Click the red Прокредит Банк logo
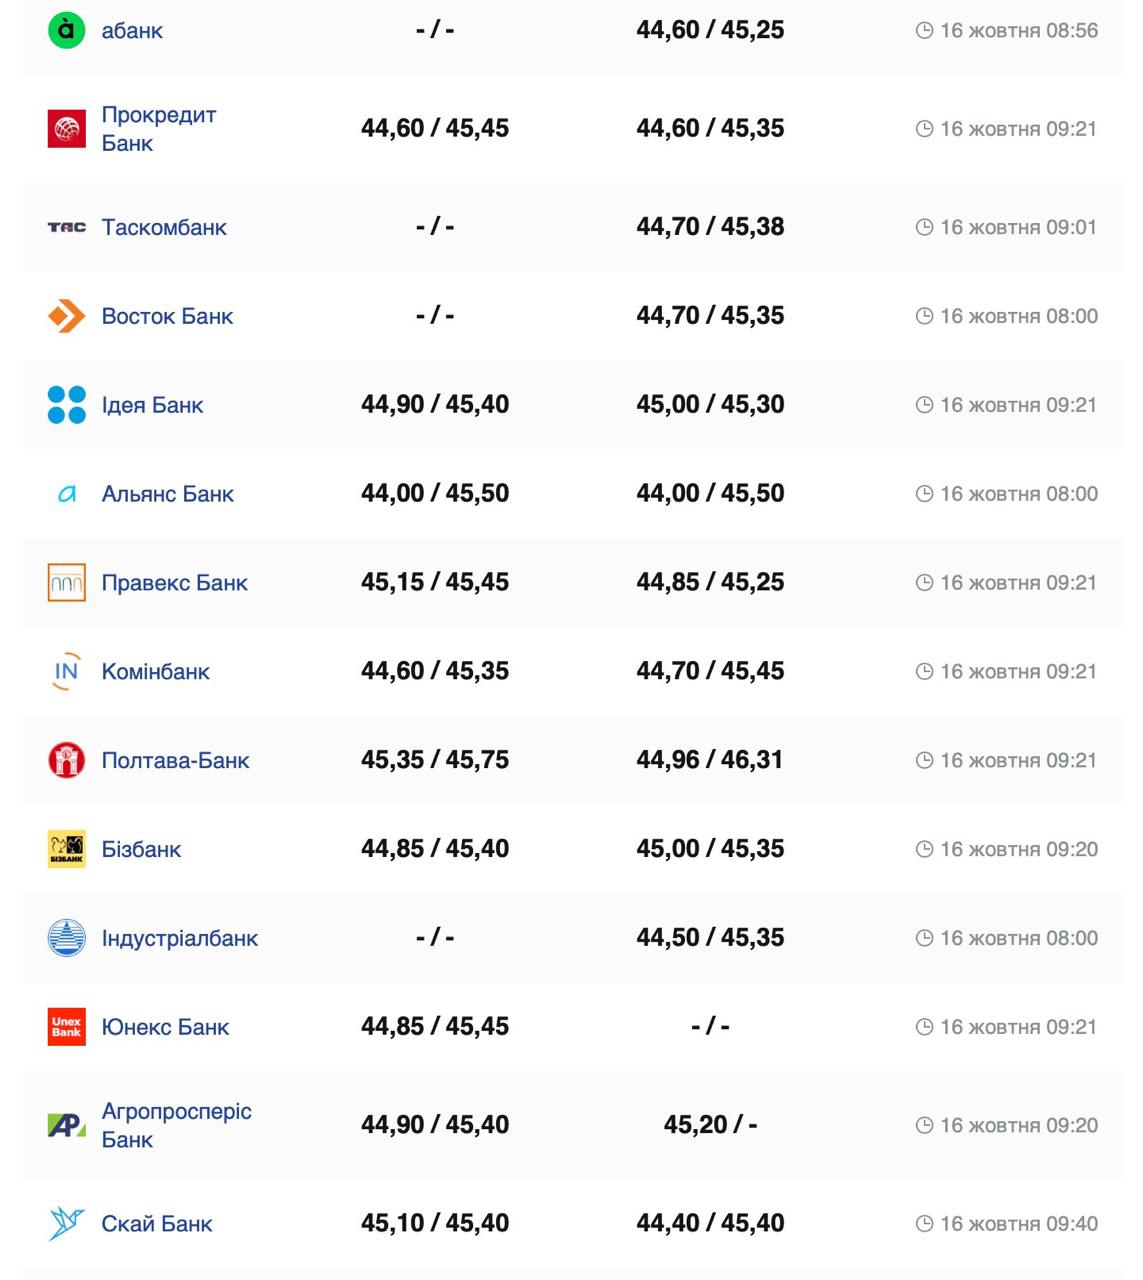Image resolution: width=1143 pixels, height=1280 pixels. [66, 129]
